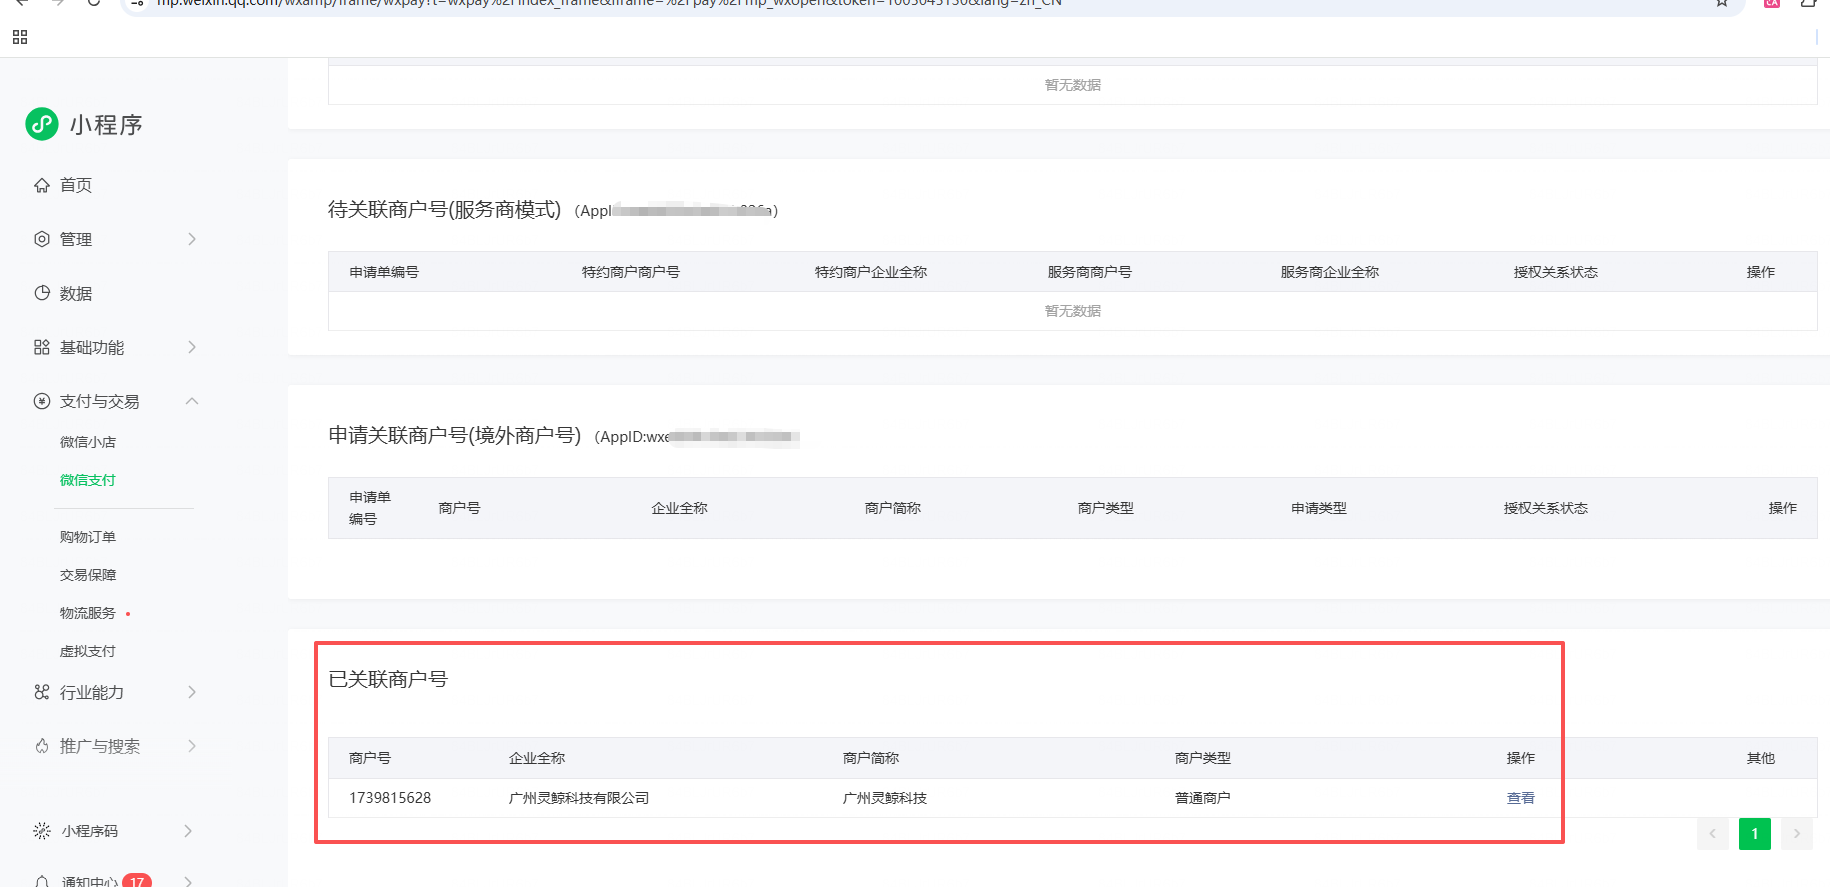
Task: Expand the 通知中心 menu chevron
Action: pyautogui.click(x=188, y=881)
